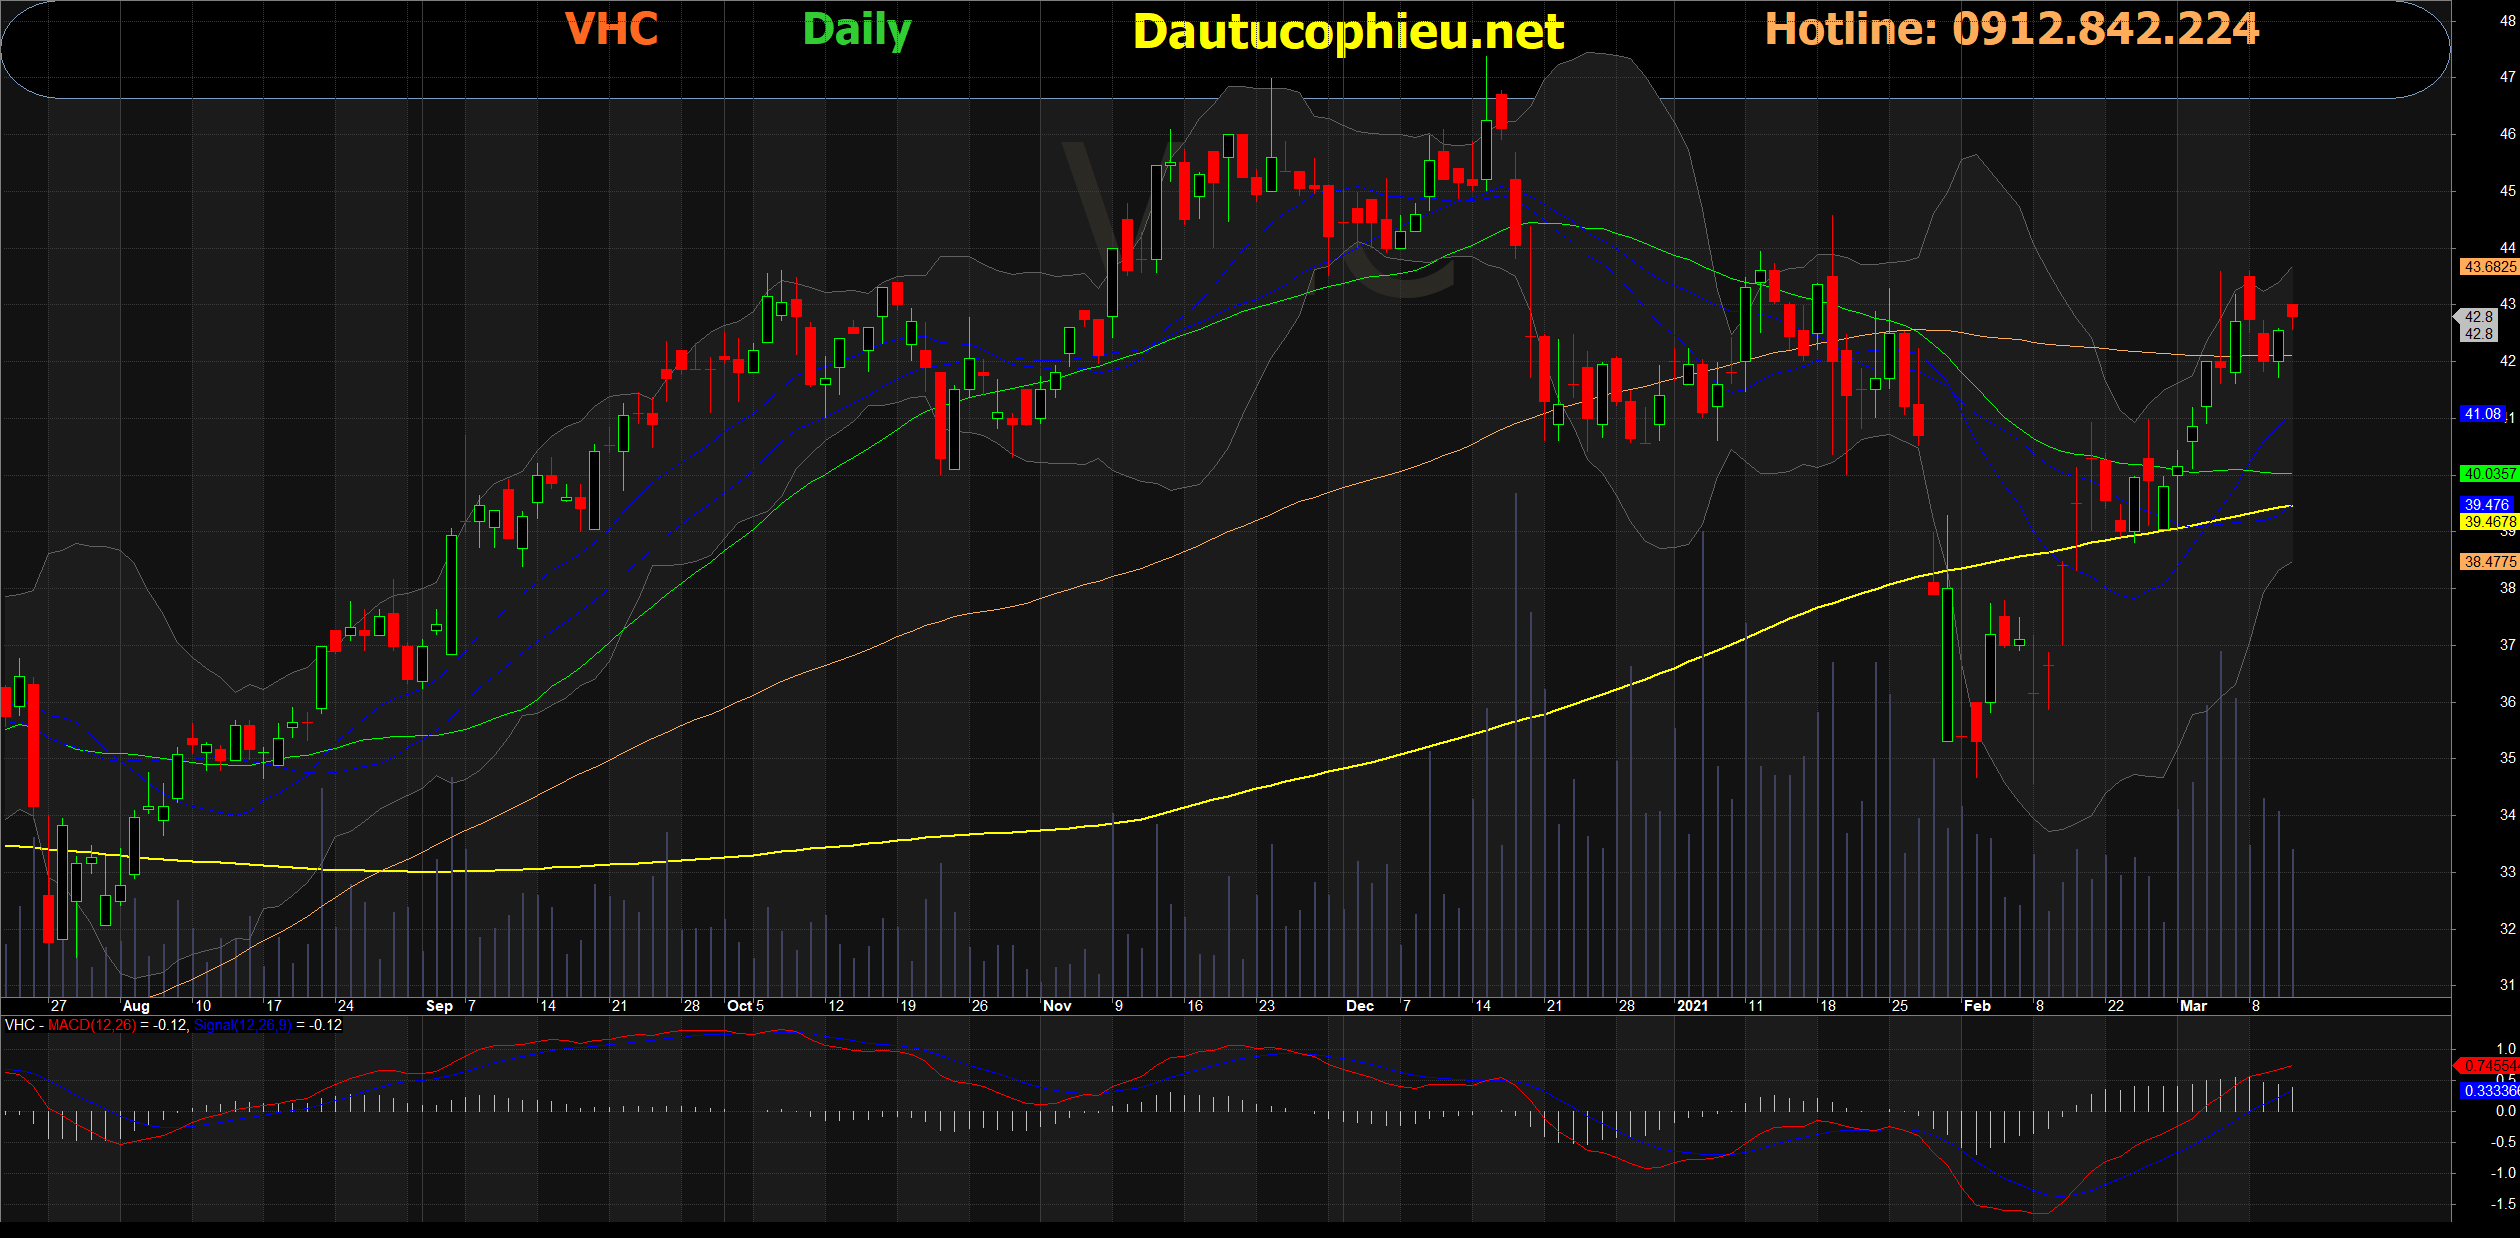
Task: Click the orange 38.4775 lower band tag
Action: [x=2488, y=562]
